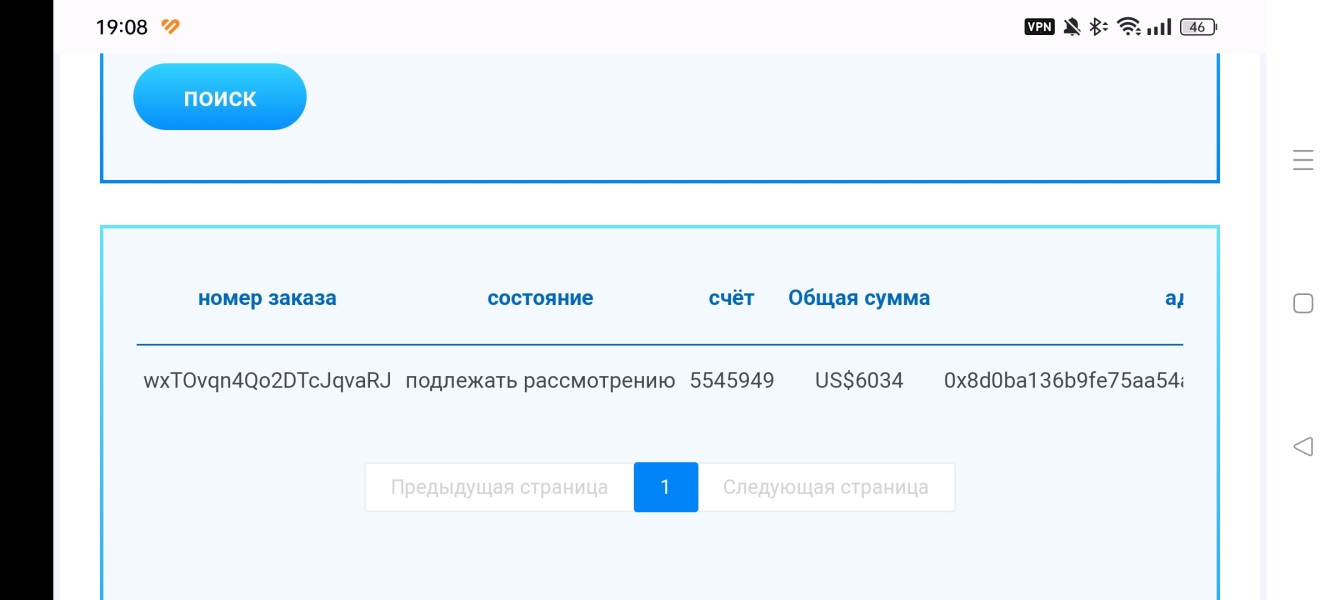Open the Android recent apps menu icon
Screen dimensions: 1340x600
click(x=1303, y=160)
